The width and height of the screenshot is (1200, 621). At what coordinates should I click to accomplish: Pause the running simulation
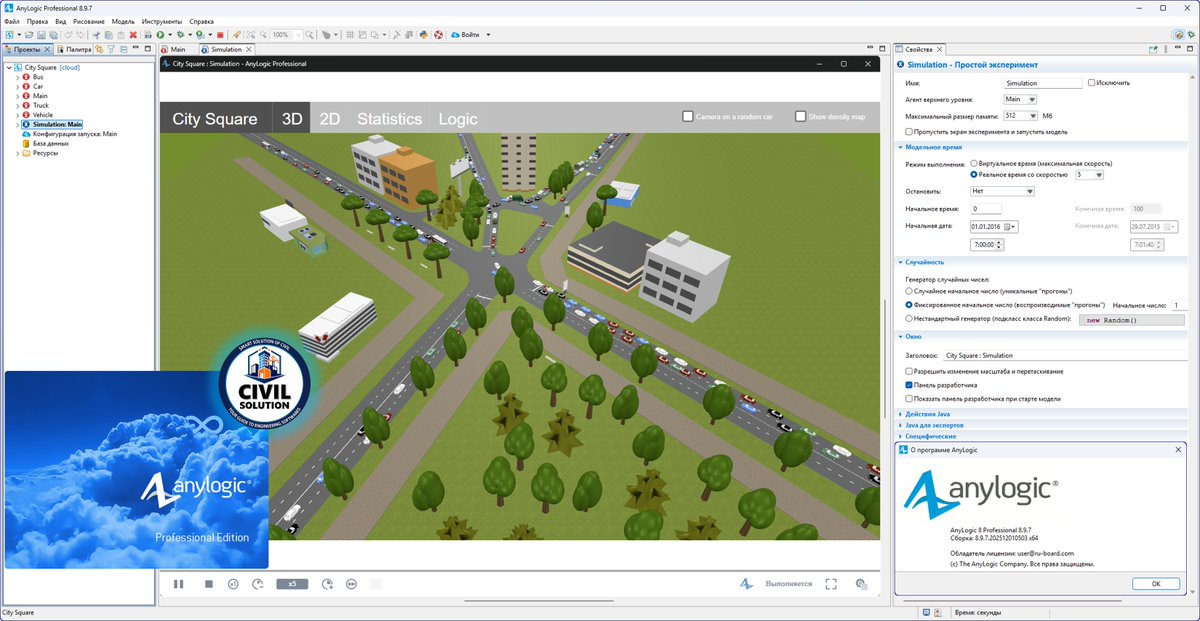(178, 584)
